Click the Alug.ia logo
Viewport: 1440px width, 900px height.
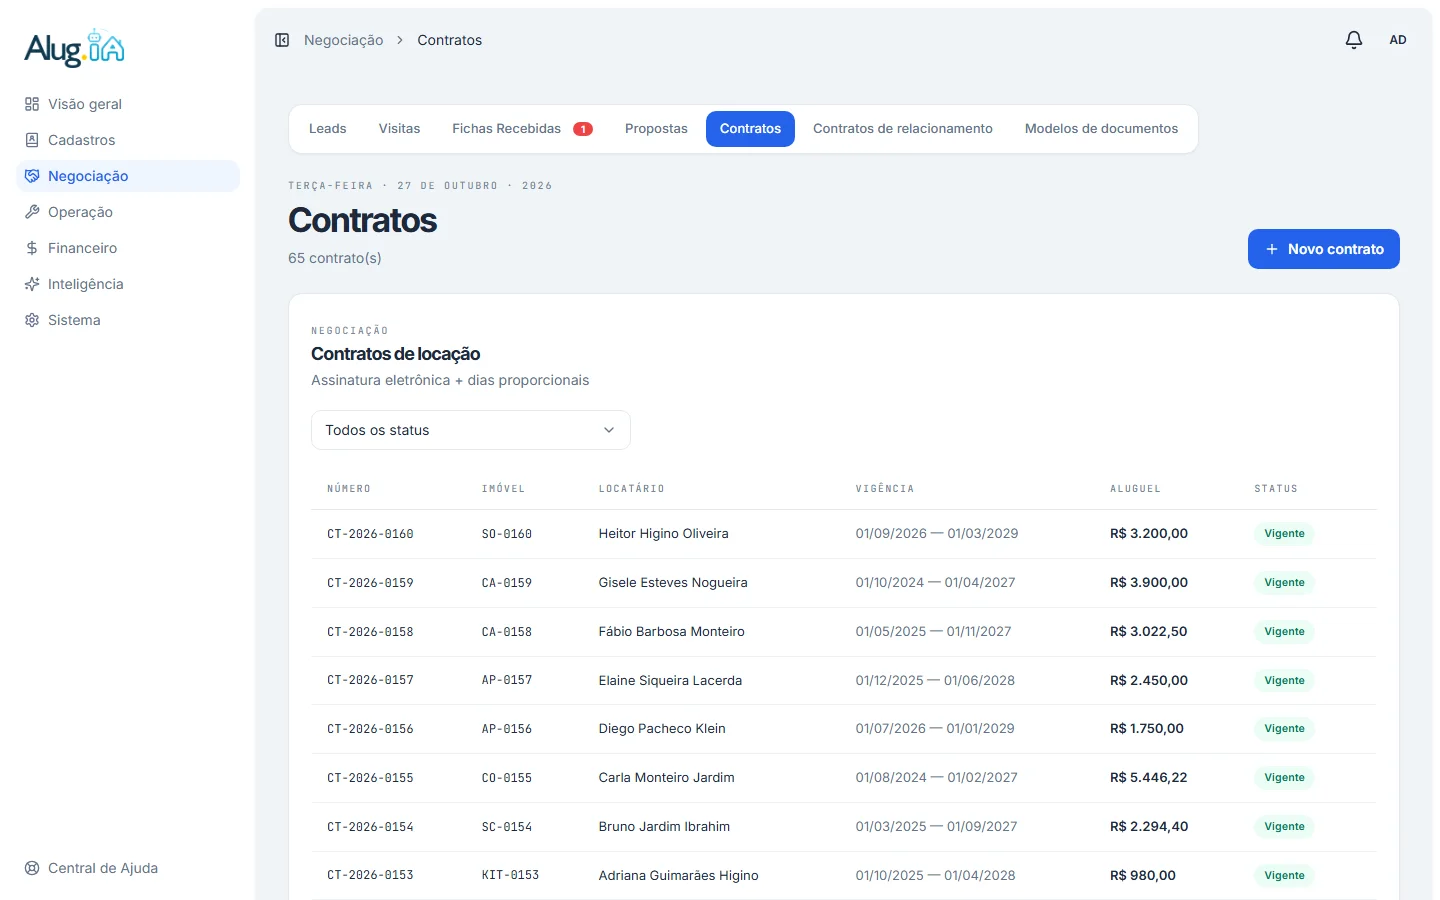pyautogui.click(x=75, y=48)
